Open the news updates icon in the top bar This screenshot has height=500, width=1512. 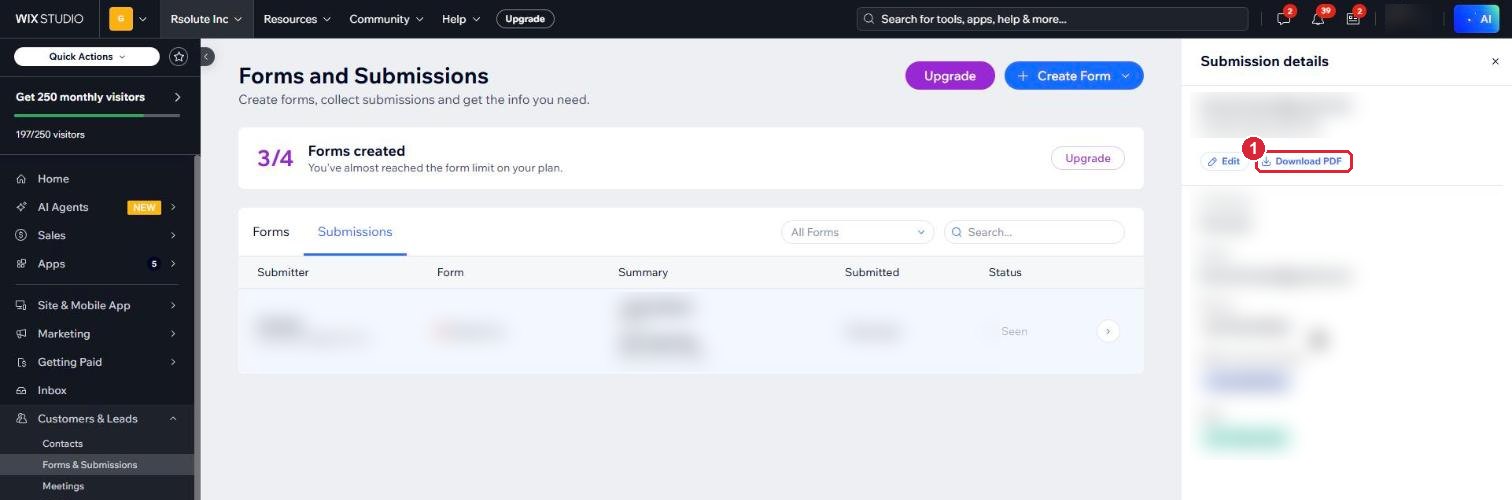click(x=1353, y=19)
